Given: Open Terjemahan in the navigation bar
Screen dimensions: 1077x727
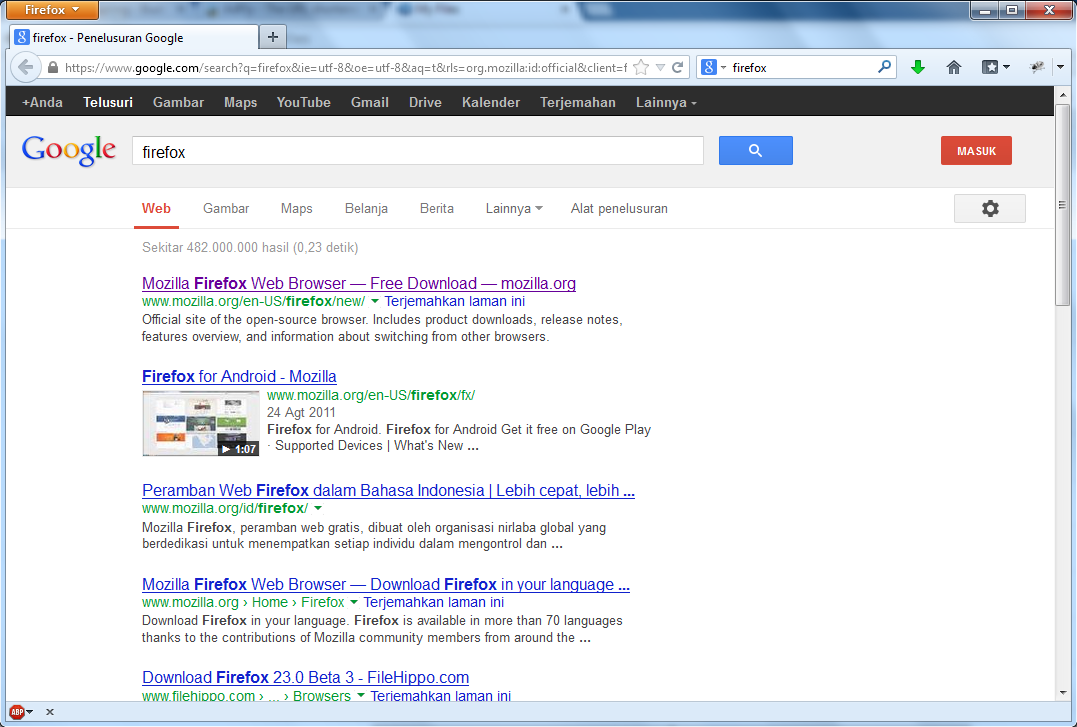Looking at the screenshot, I should click(x=578, y=102).
